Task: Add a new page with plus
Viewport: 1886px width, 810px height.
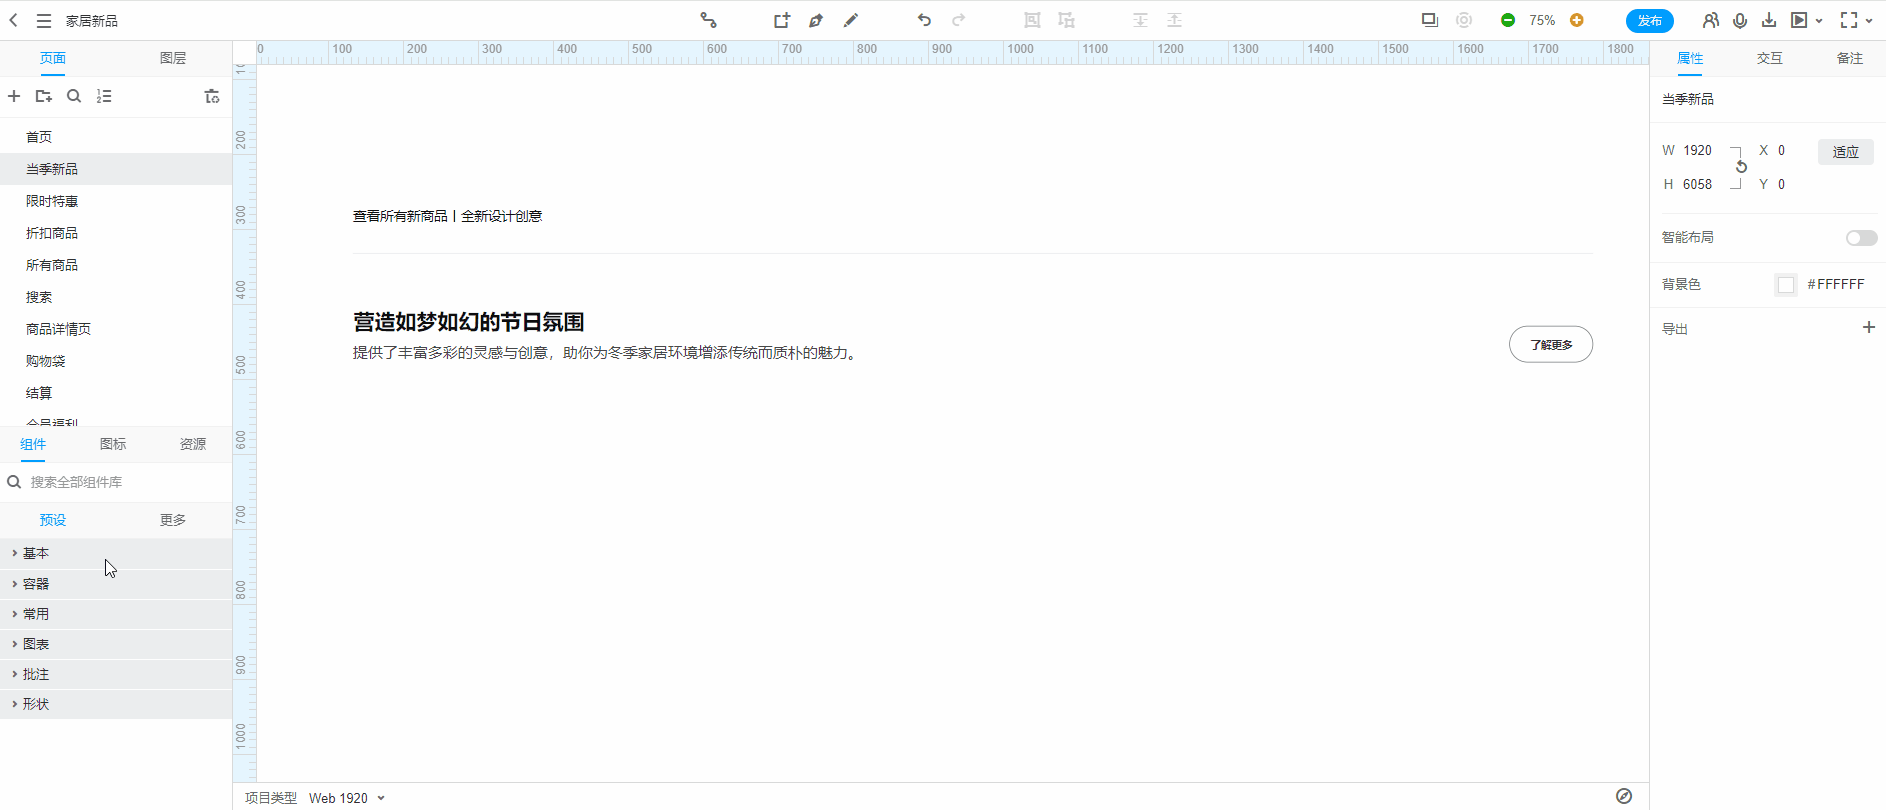Action: pyautogui.click(x=14, y=96)
